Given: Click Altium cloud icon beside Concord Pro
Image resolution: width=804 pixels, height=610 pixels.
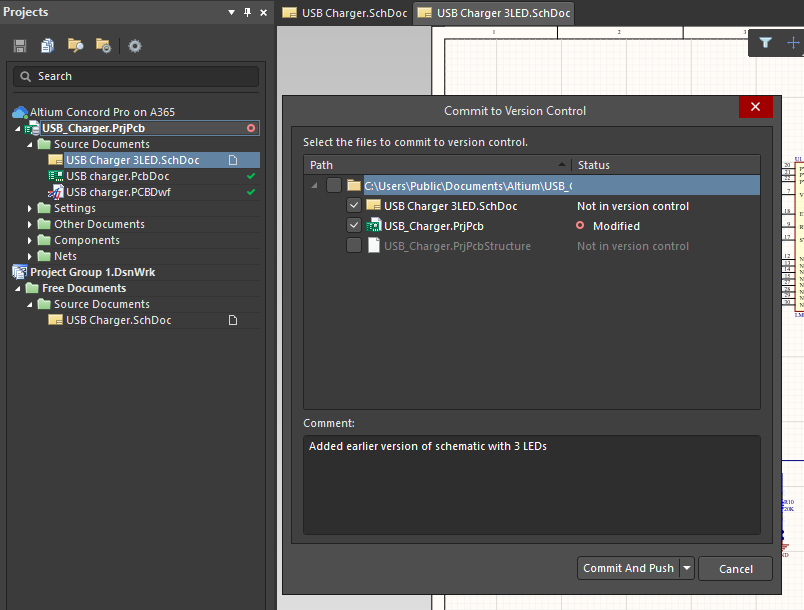Looking at the screenshot, I should click(x=20, y=112).
